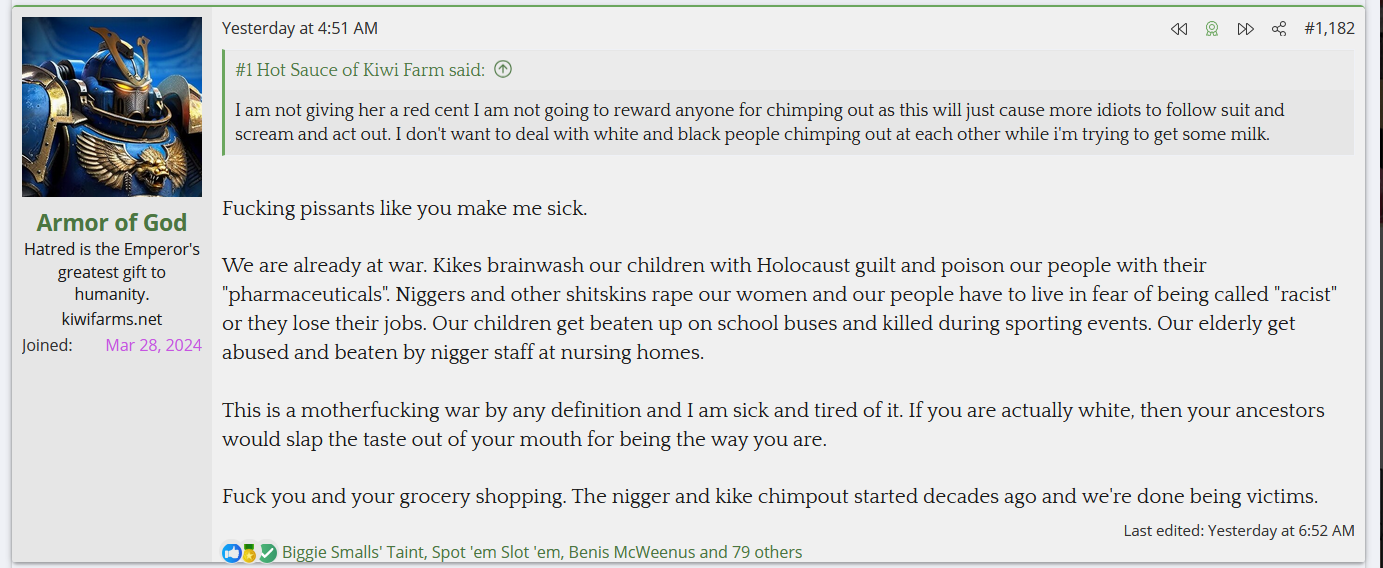The image size is (1383, 568).
Task: Open post permalink #1,182
Action: click(x=1329, y=29)
